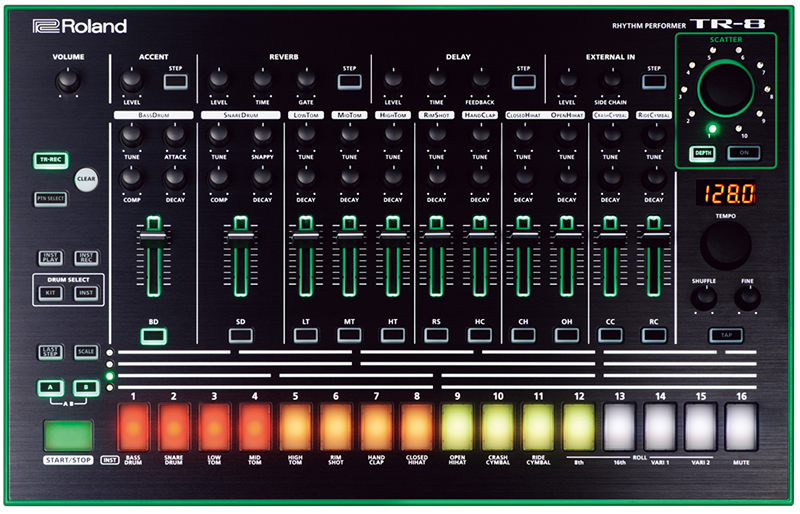Image resolution: width=800 pixels, height=514 pixels.
Task: Tap step pad 8 Closed Hihat
Action: [417, 427]
